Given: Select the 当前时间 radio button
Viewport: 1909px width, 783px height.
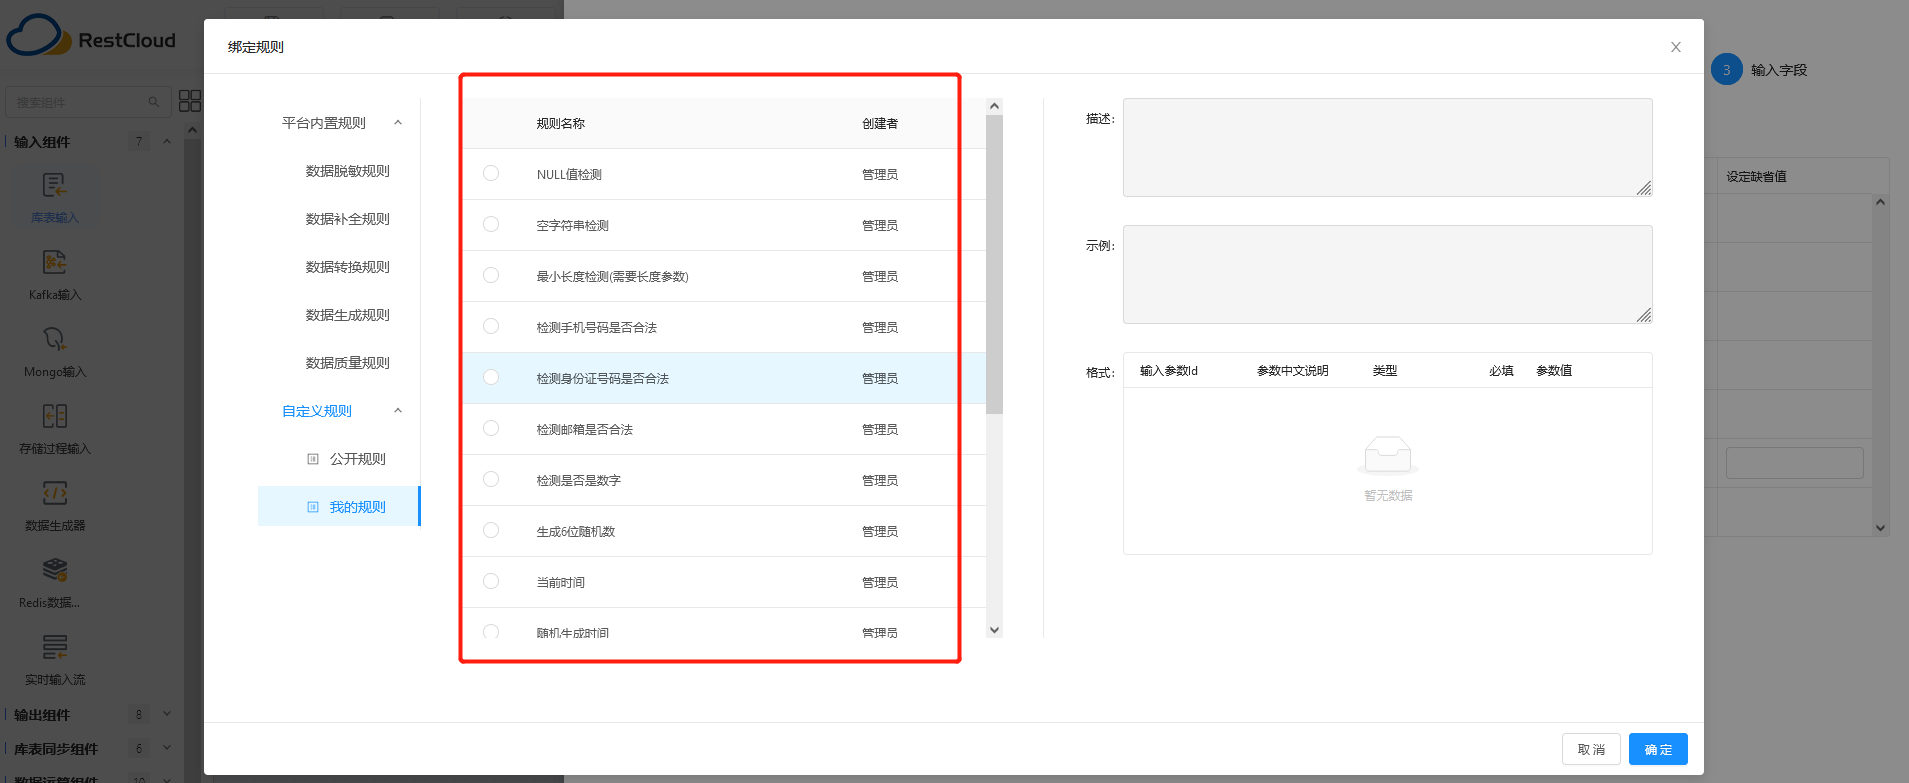Looking at the screenshot, I should (x=491, y=581).
